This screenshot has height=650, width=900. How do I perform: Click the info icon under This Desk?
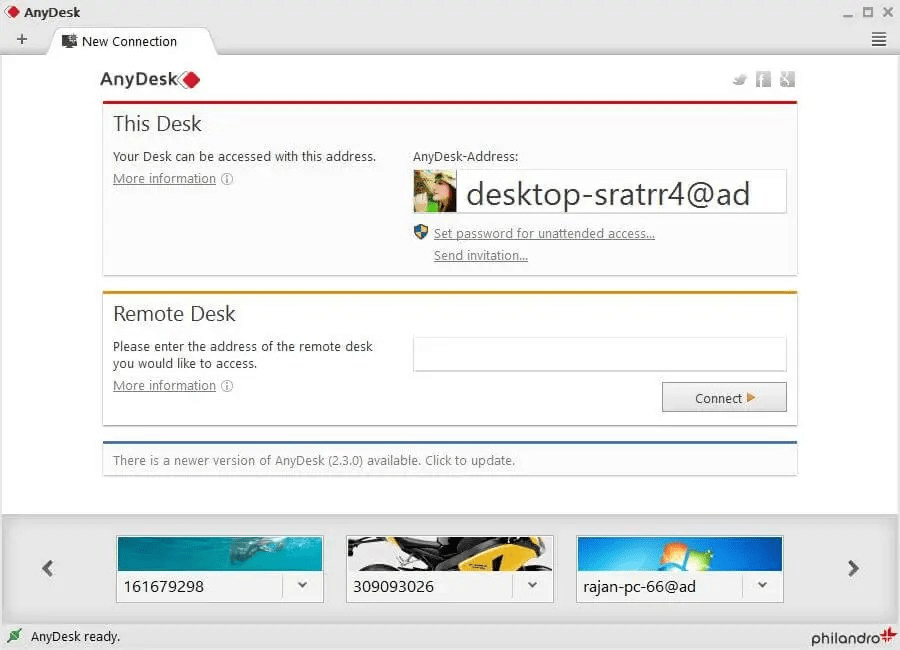coord(225,179)
